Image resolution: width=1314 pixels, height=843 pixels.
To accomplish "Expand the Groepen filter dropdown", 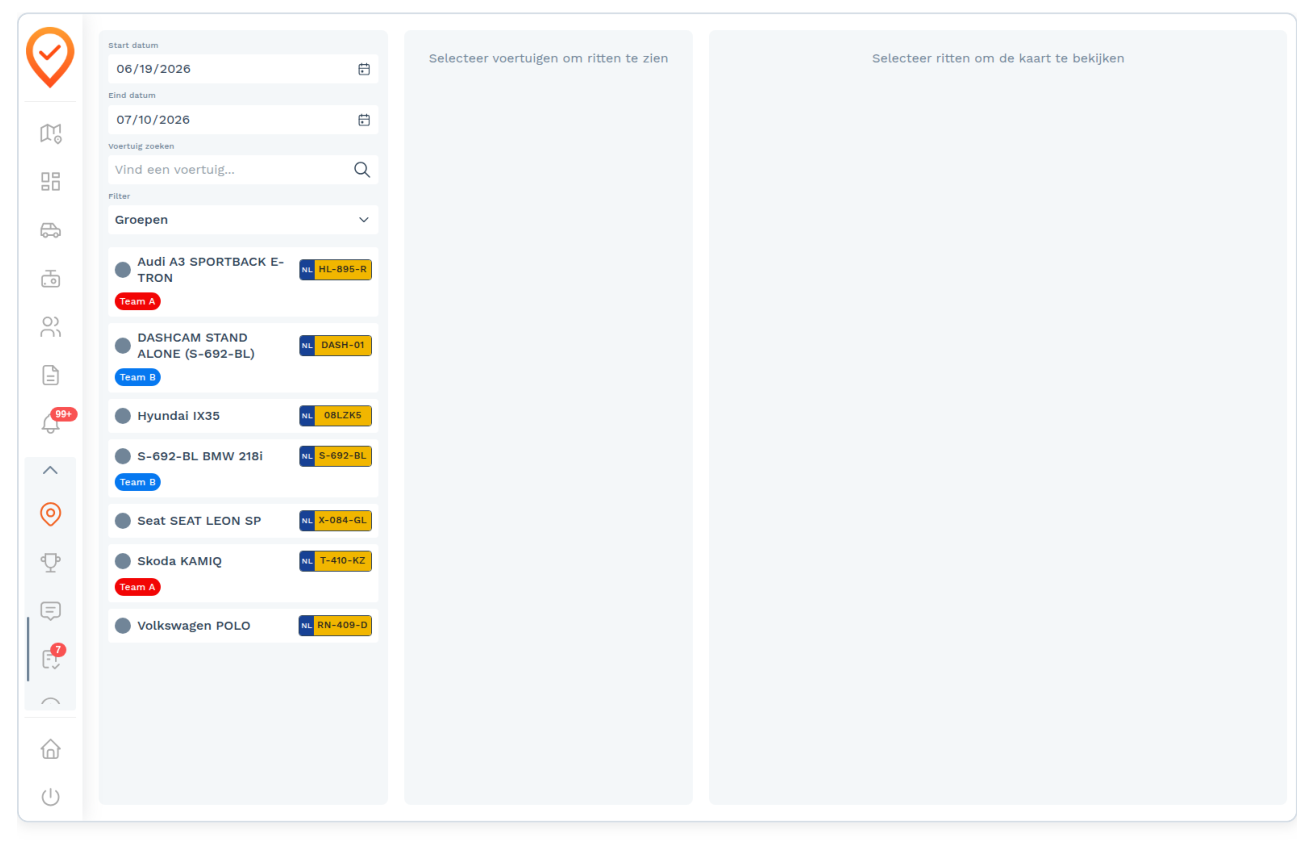I will click(243, 220).
